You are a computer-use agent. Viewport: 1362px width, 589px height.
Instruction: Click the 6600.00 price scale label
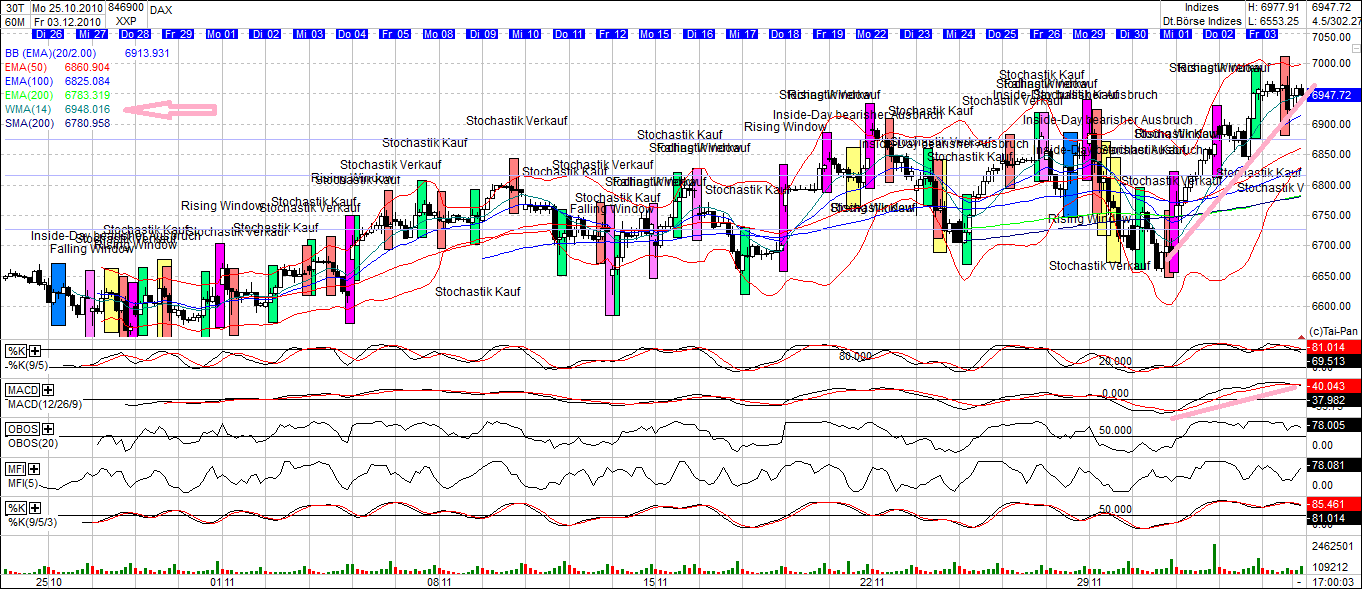[1331, 306]
